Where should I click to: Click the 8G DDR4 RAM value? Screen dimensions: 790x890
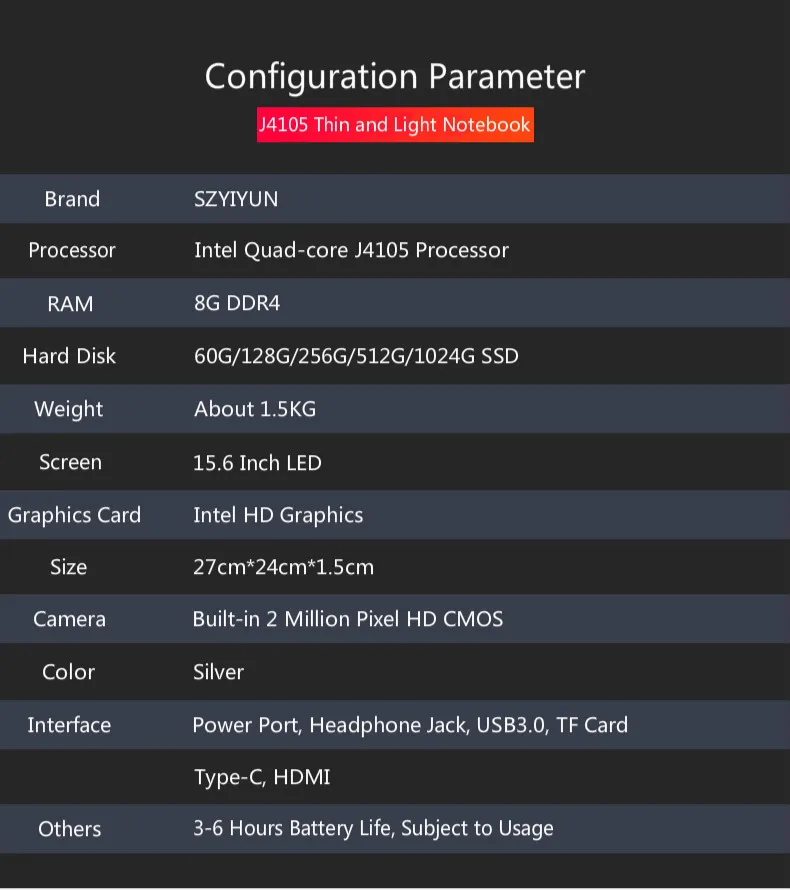237,303
